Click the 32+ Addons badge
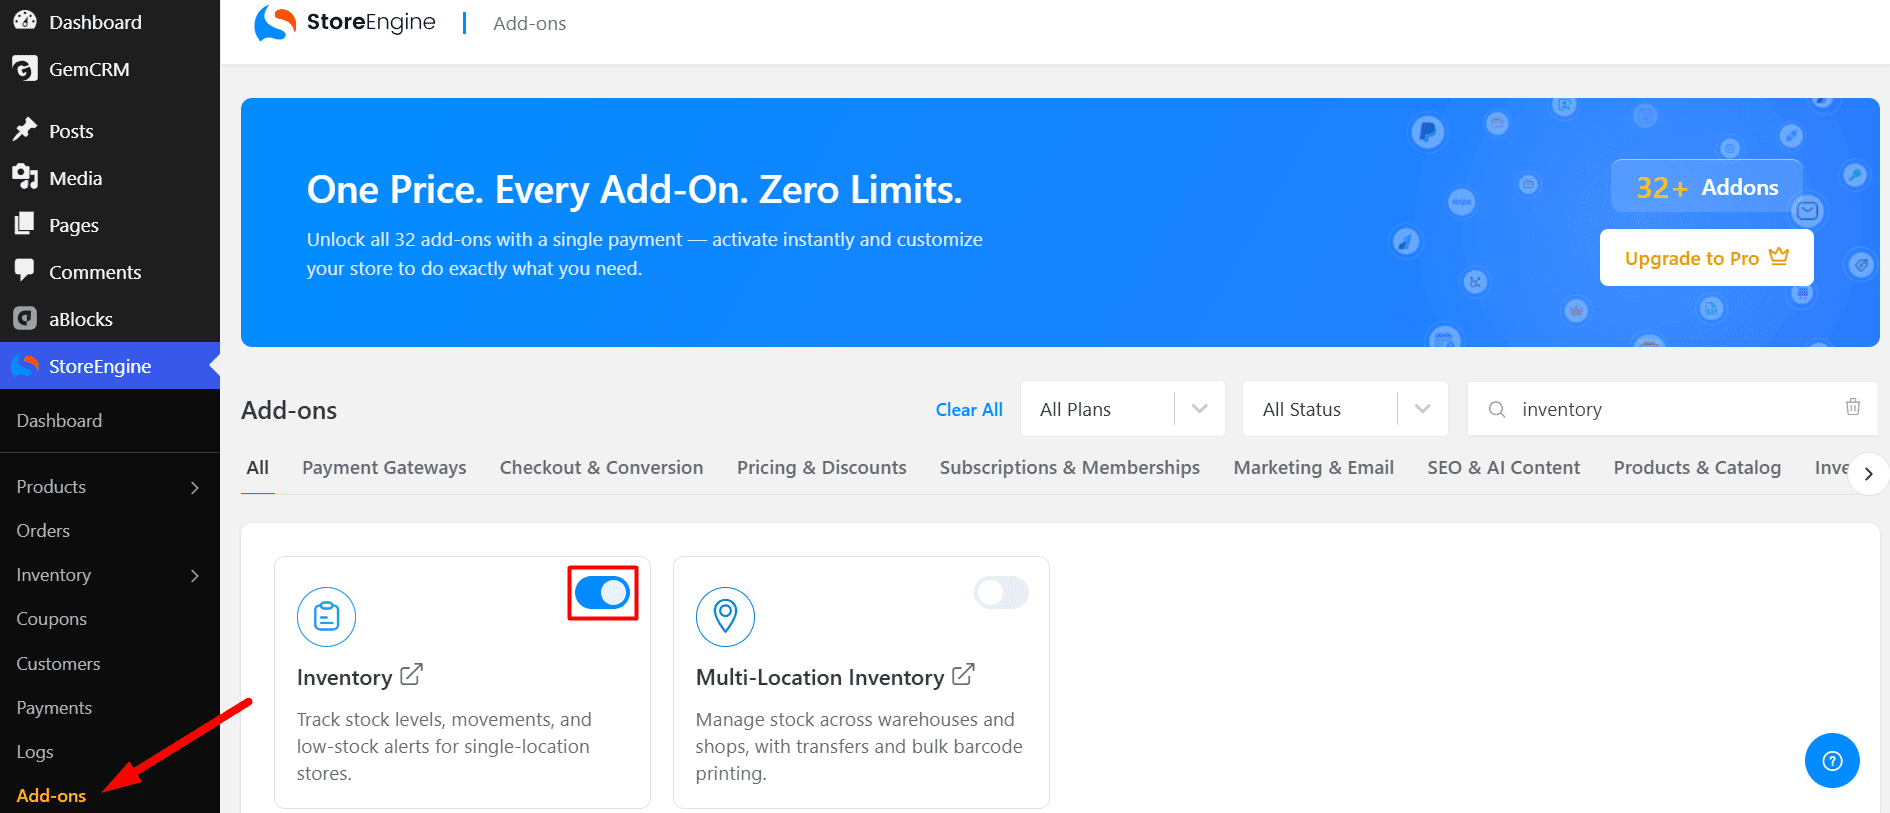 coord(1707,186)
